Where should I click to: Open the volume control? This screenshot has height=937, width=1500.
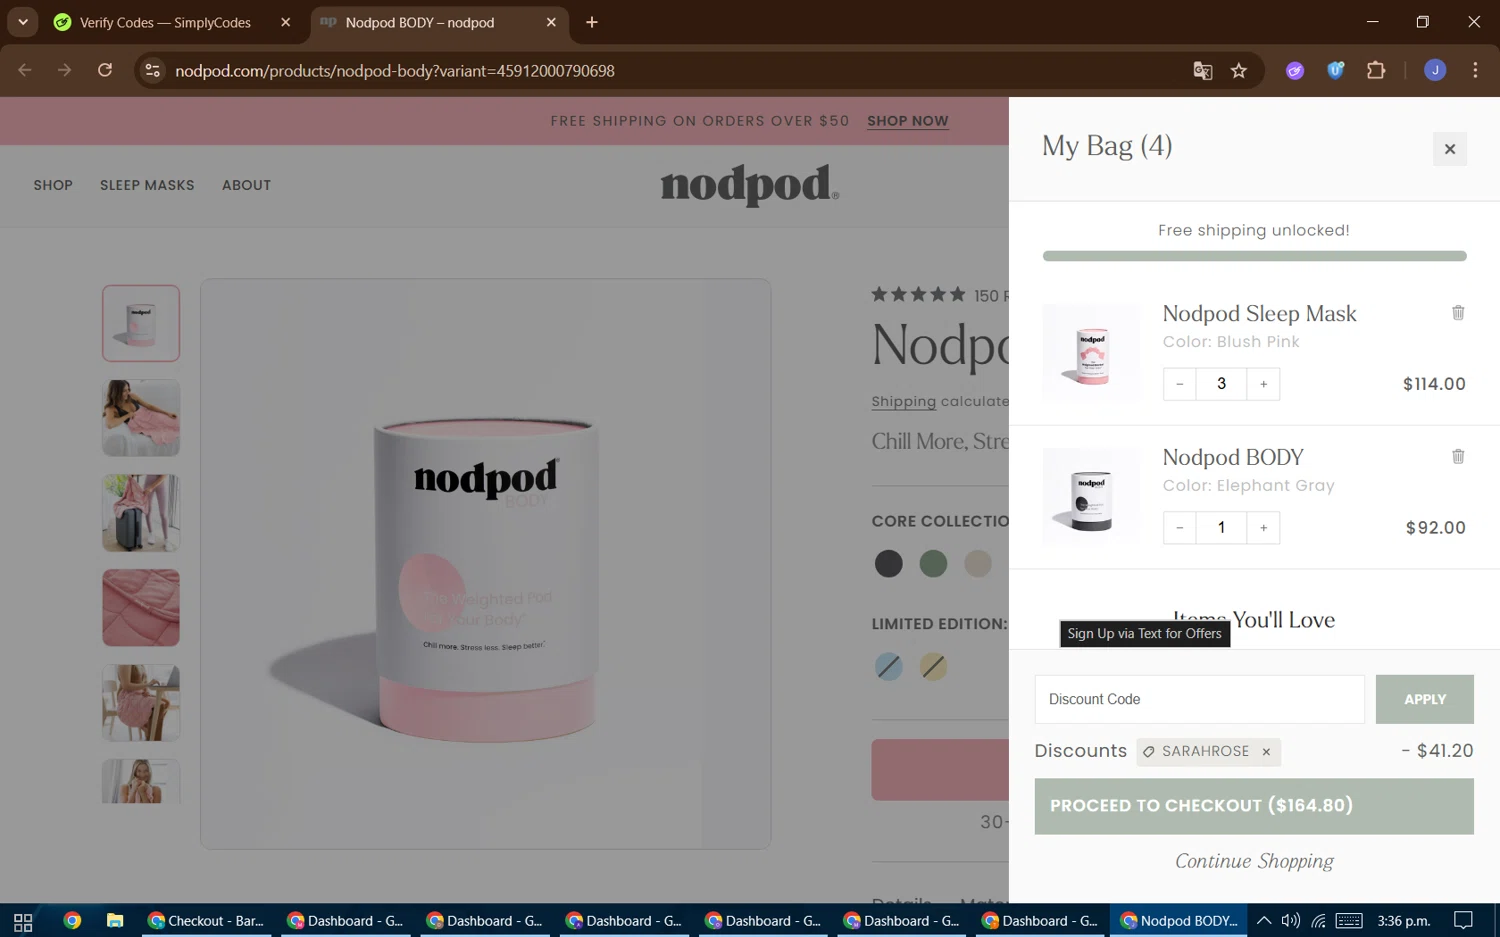click(1291, 921)
